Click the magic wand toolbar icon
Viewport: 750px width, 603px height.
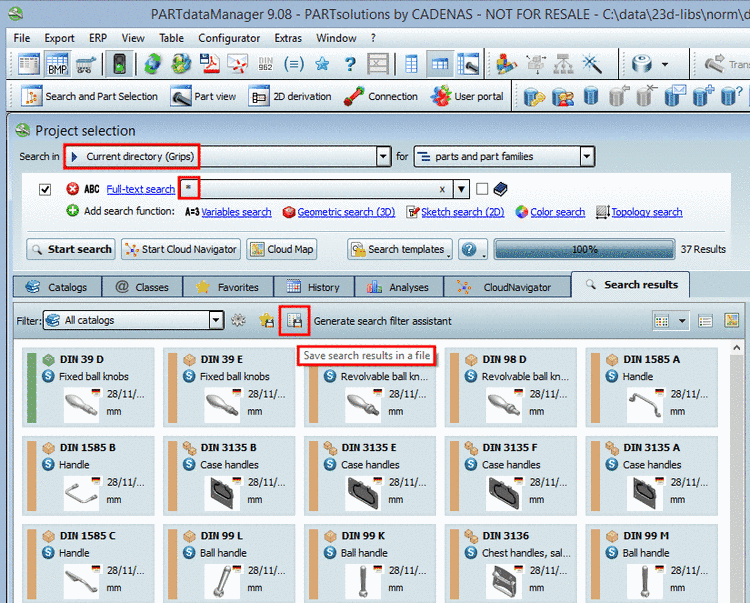point(592,64)
